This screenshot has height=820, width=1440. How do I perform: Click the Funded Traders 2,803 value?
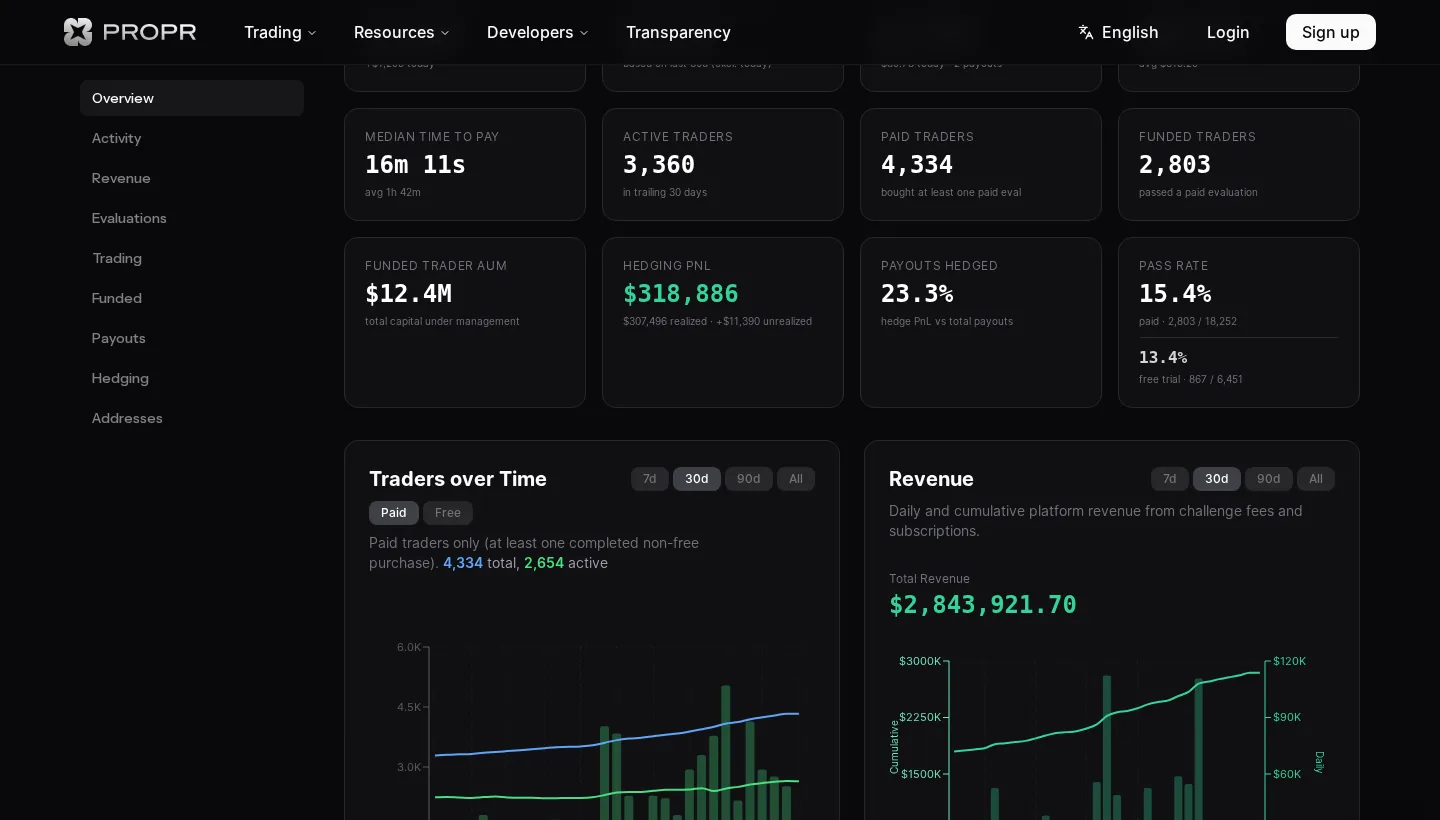[x=1175, y=165]
